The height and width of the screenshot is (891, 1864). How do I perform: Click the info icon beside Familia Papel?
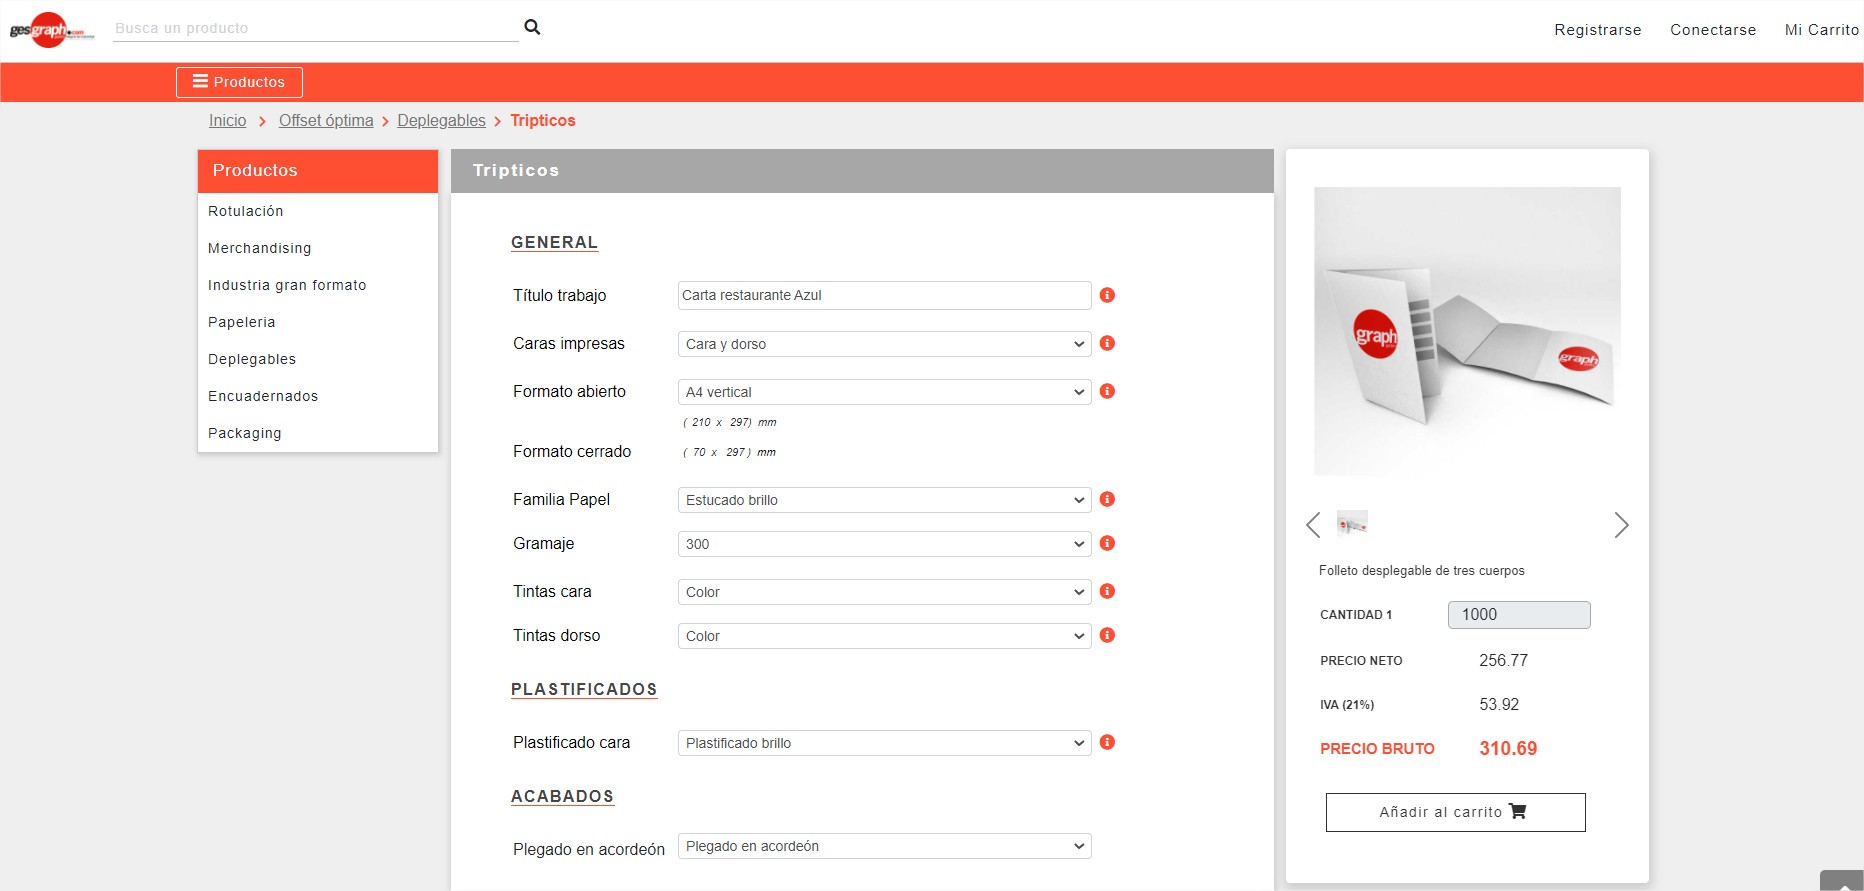pos(1107,499)
